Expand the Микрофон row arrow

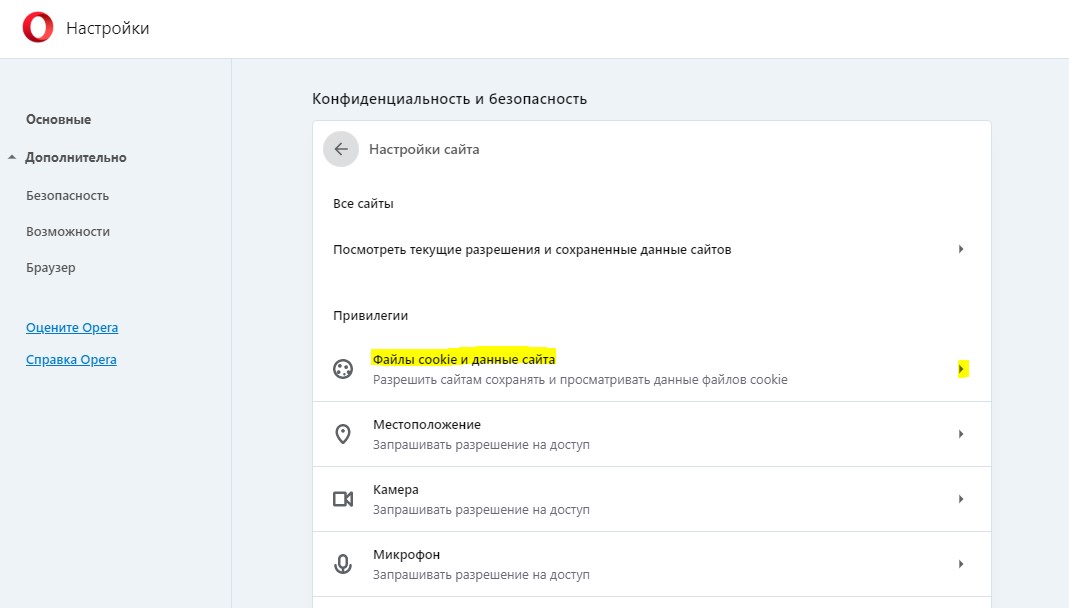point(960,564)
